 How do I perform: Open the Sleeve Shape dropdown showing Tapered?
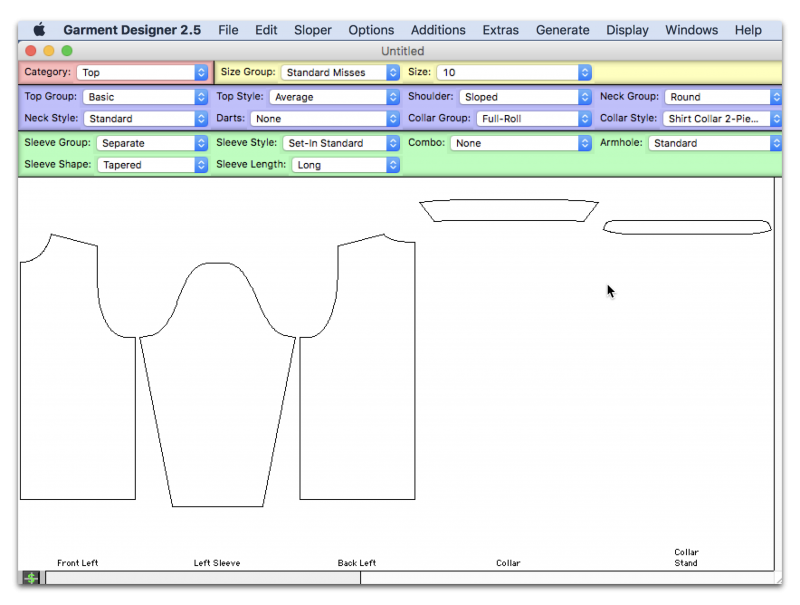(152, 165)
